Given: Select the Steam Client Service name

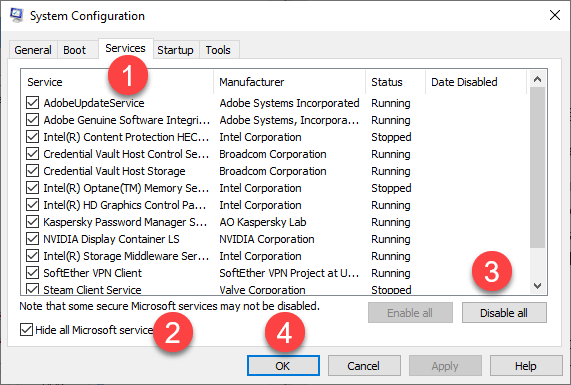Looking at the screenshot, I should click(92, 290).
